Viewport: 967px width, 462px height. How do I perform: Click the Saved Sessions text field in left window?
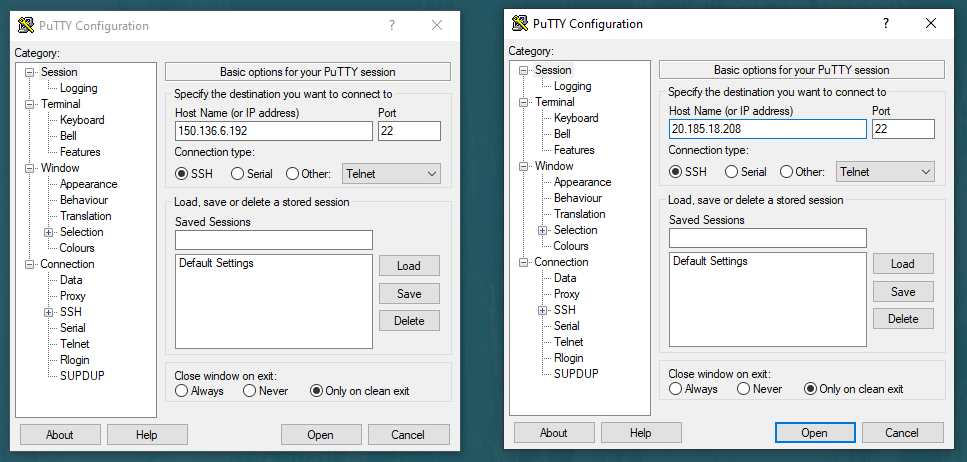click(x=273, y=240)
